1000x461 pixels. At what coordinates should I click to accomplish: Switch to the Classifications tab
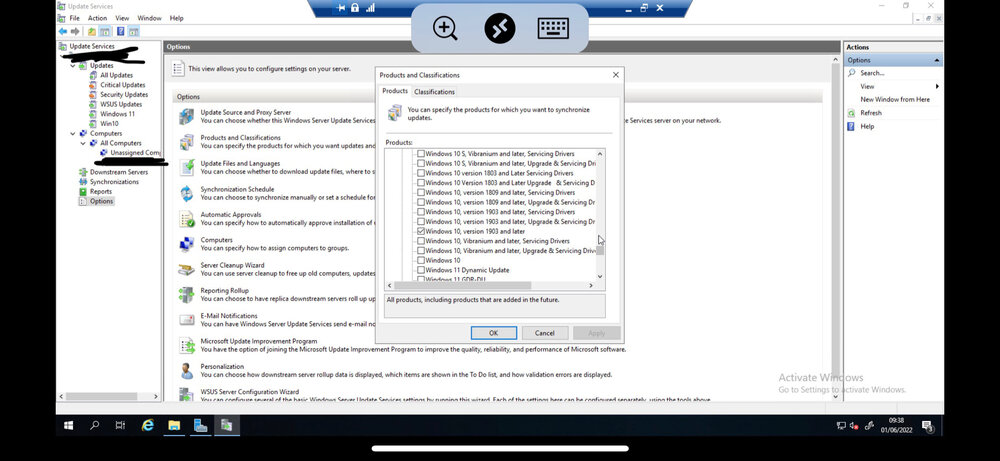pyautogui.click(x=434, y=92)
